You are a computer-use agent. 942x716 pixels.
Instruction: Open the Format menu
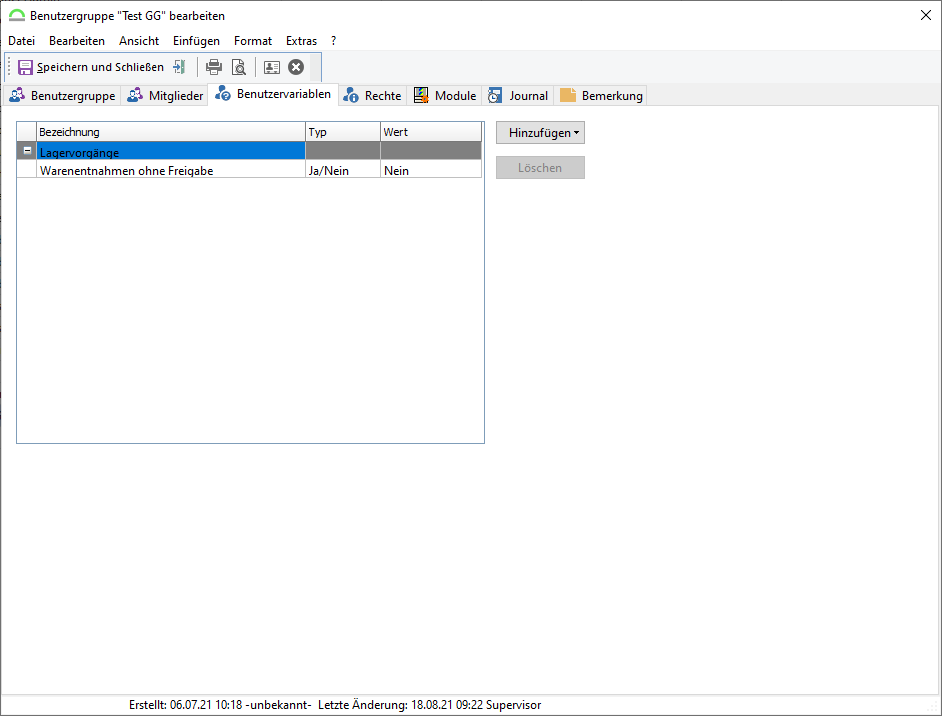tap(253, 41)
